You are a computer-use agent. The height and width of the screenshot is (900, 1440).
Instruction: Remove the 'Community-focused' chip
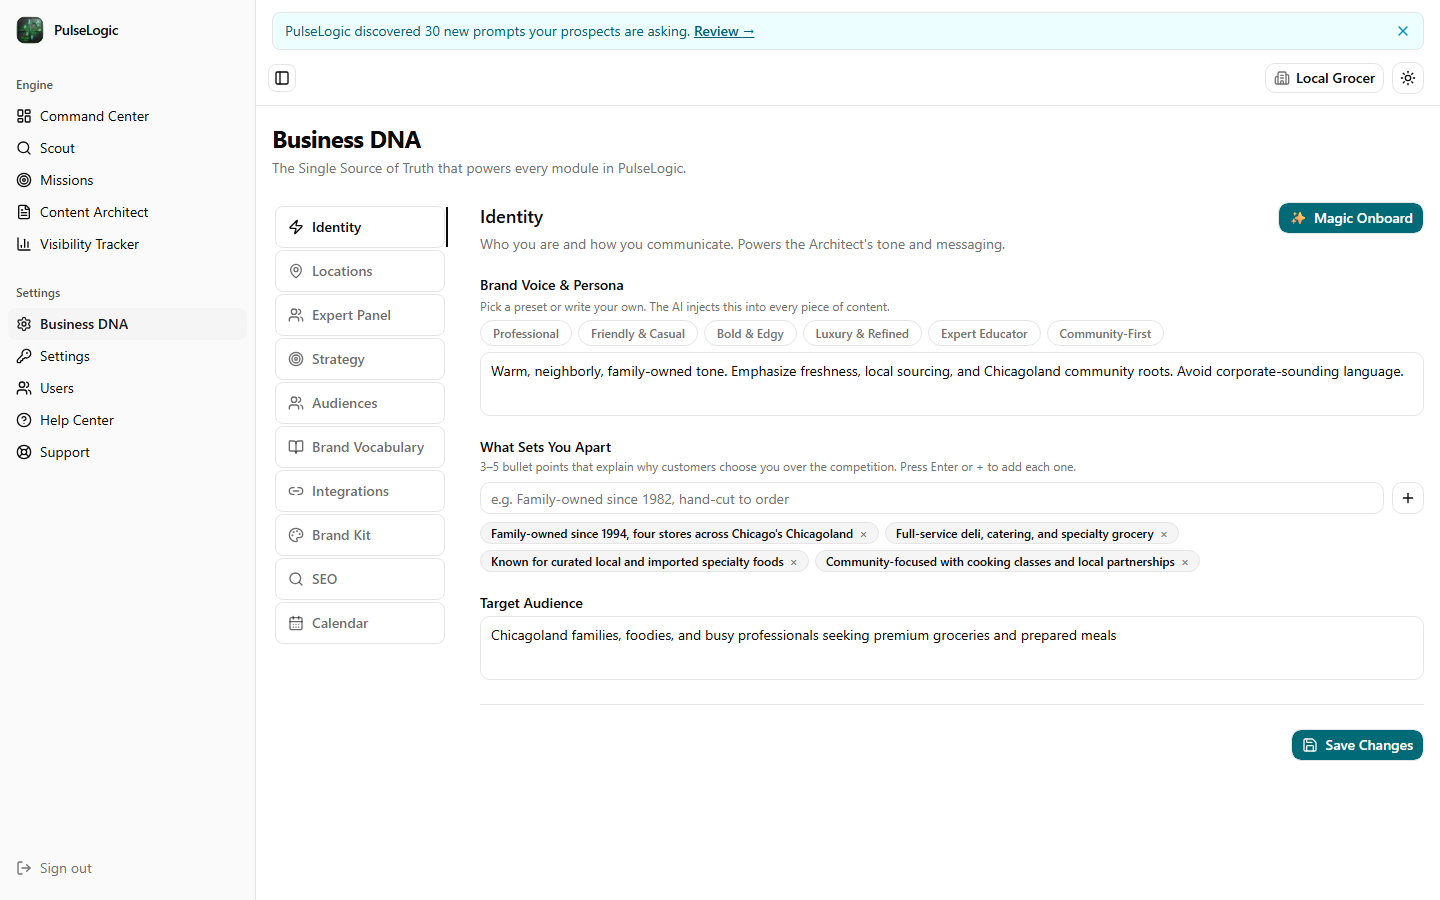[1185, 563]
